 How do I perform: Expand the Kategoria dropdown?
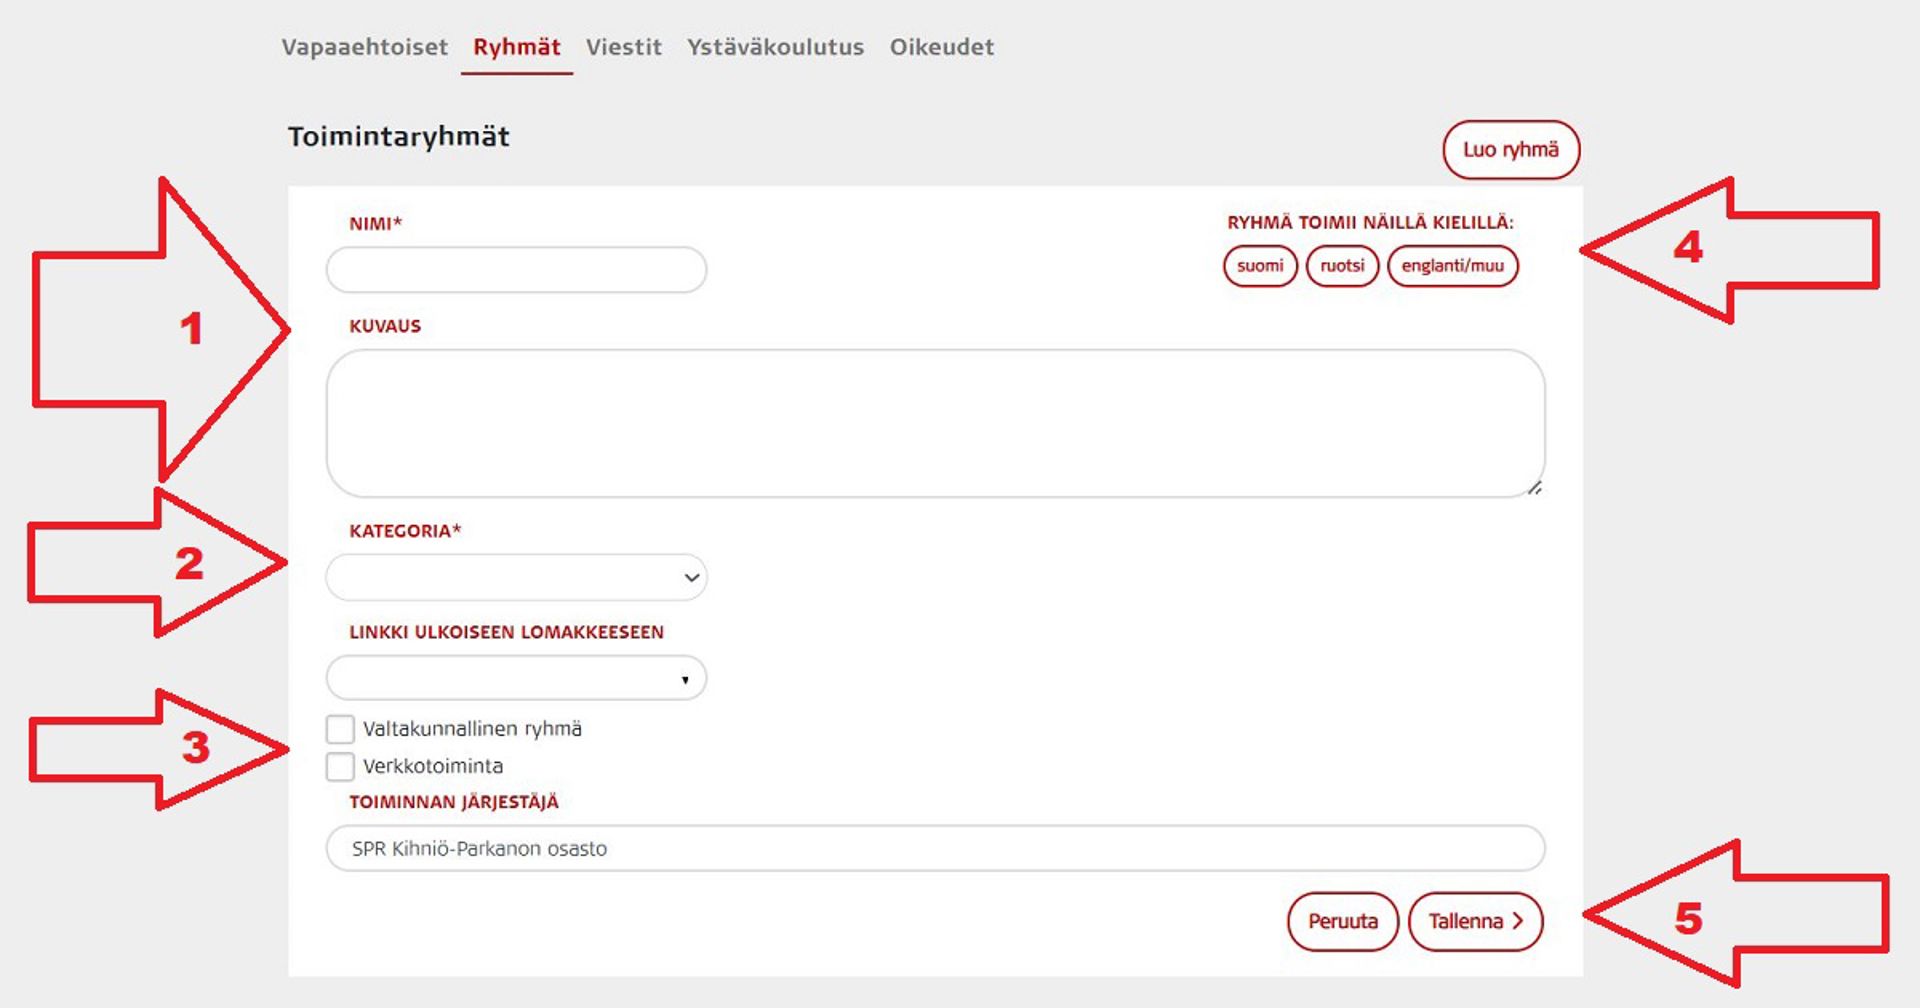tap(516, 577)
